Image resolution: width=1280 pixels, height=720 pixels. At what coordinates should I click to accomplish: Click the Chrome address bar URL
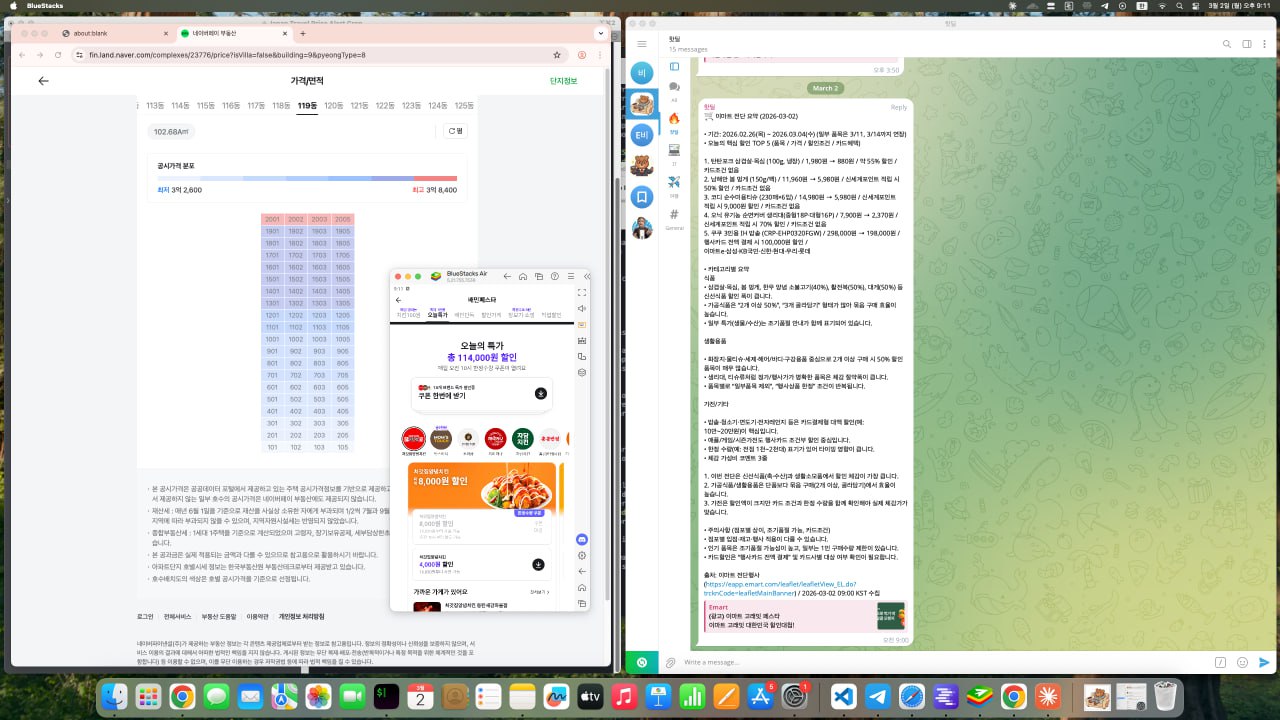click(227, 55)
